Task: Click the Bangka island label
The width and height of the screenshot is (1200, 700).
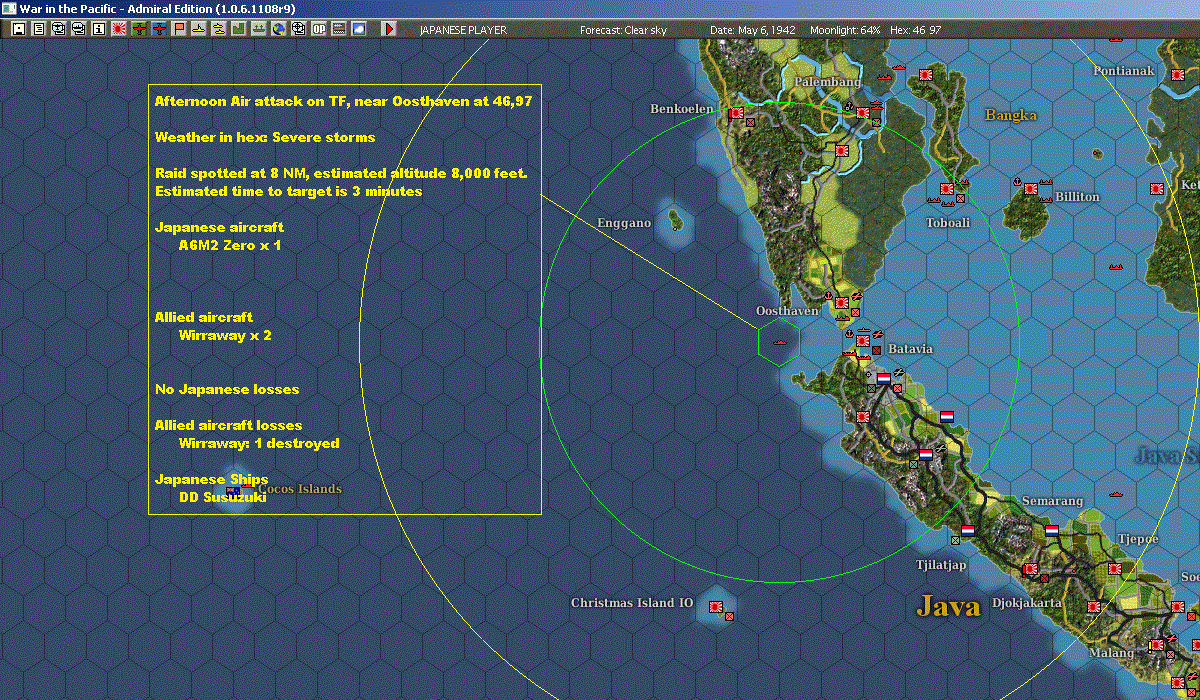Action: click(1011, 115)
